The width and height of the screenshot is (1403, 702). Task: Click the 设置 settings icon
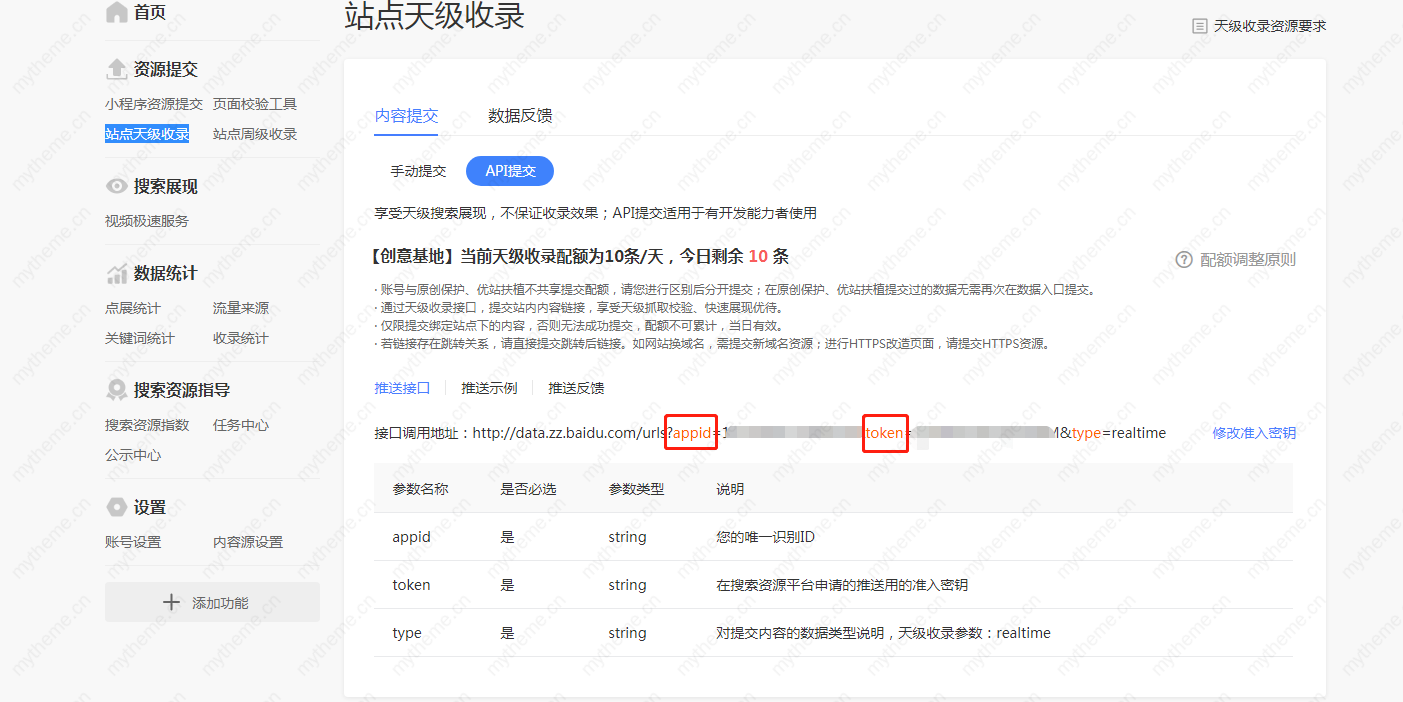click(115, 506)
